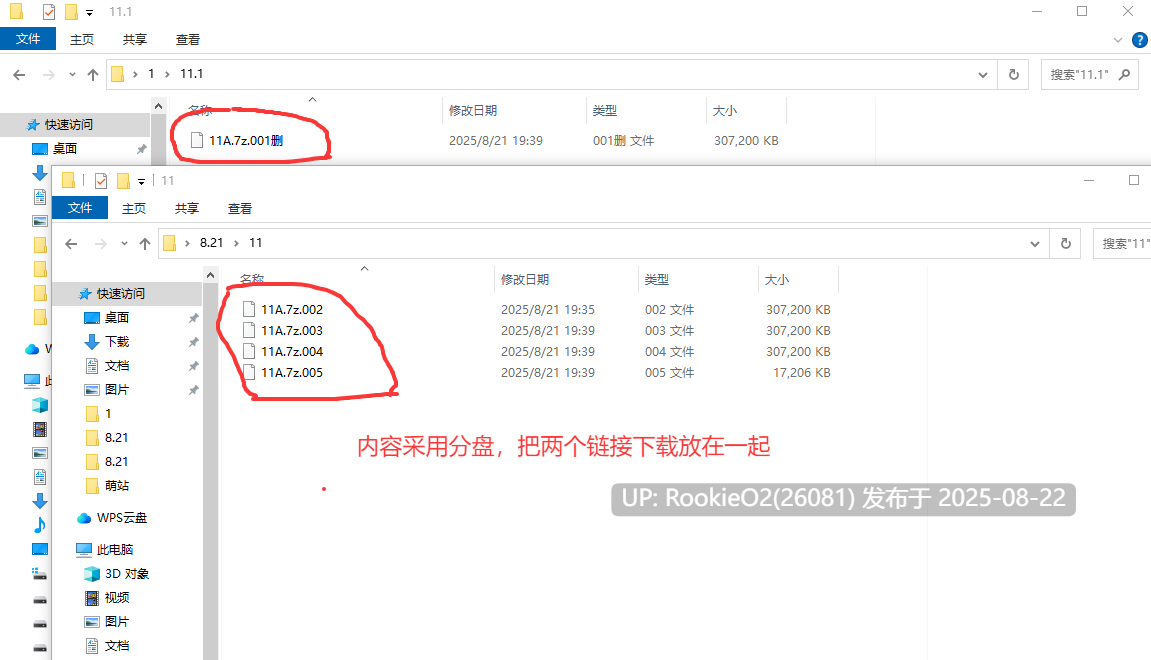Refresh the 11.1 folder view
Screen dimensions: 1151x660
click(x=1014, y=74)
